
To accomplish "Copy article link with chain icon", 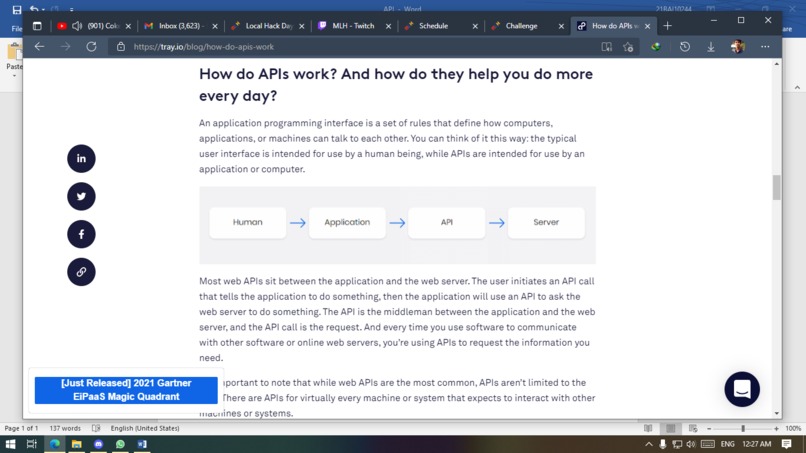I will pyautogui.click(x=81, y=271).
